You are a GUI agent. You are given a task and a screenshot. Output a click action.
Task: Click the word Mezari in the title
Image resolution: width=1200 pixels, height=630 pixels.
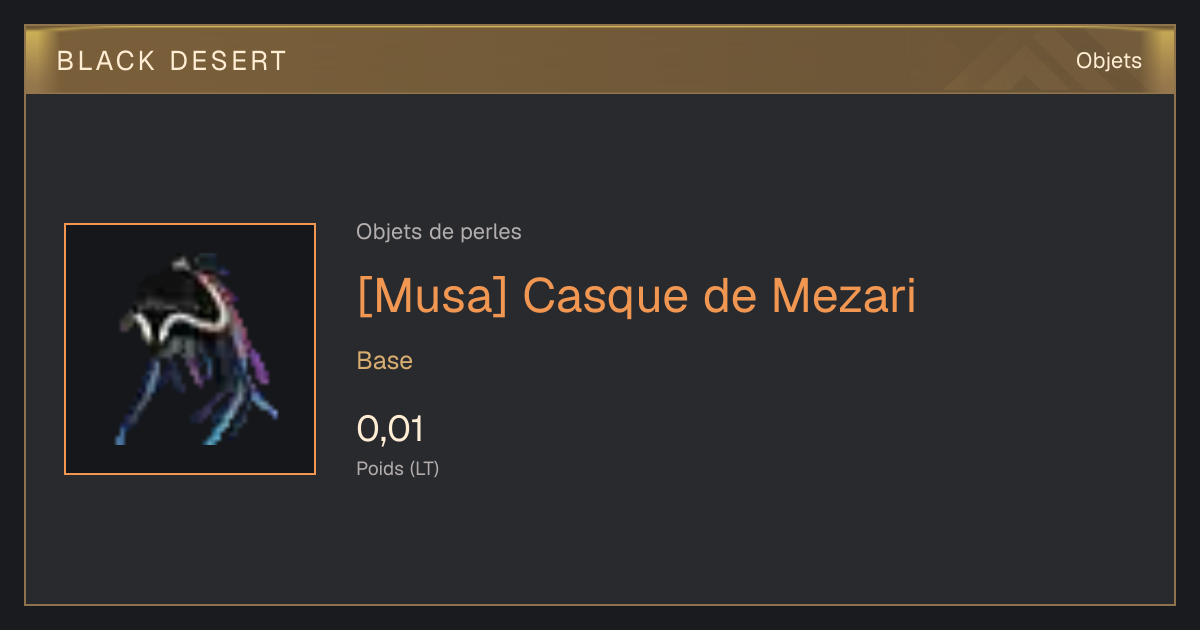(x=843, y=295)
